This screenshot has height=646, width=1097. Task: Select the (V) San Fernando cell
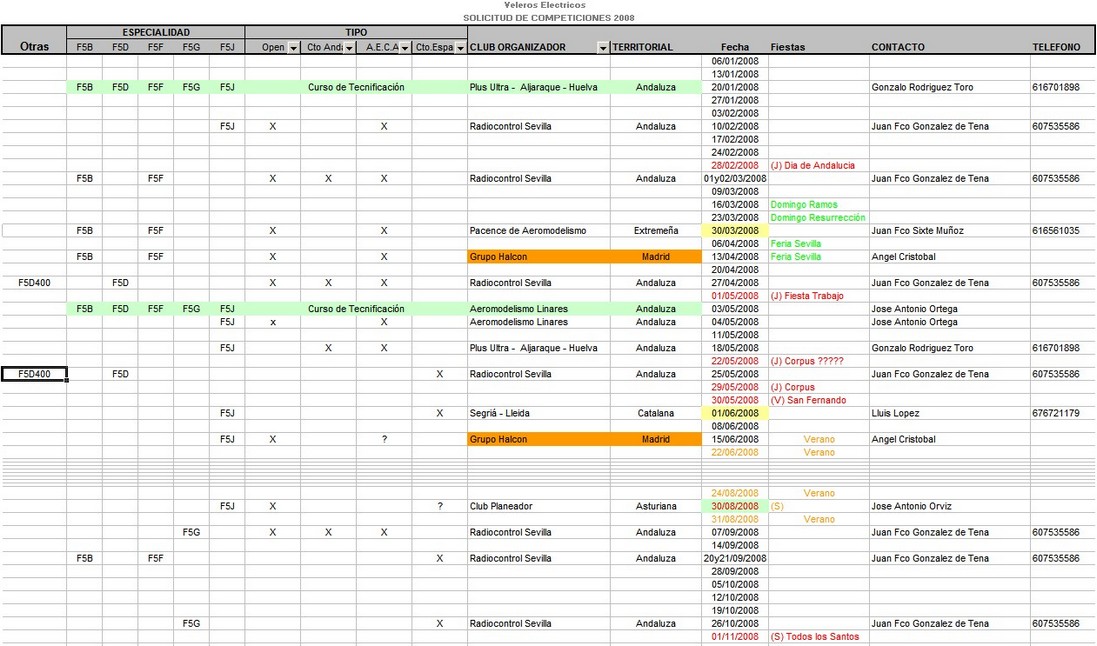click(819, 400)
